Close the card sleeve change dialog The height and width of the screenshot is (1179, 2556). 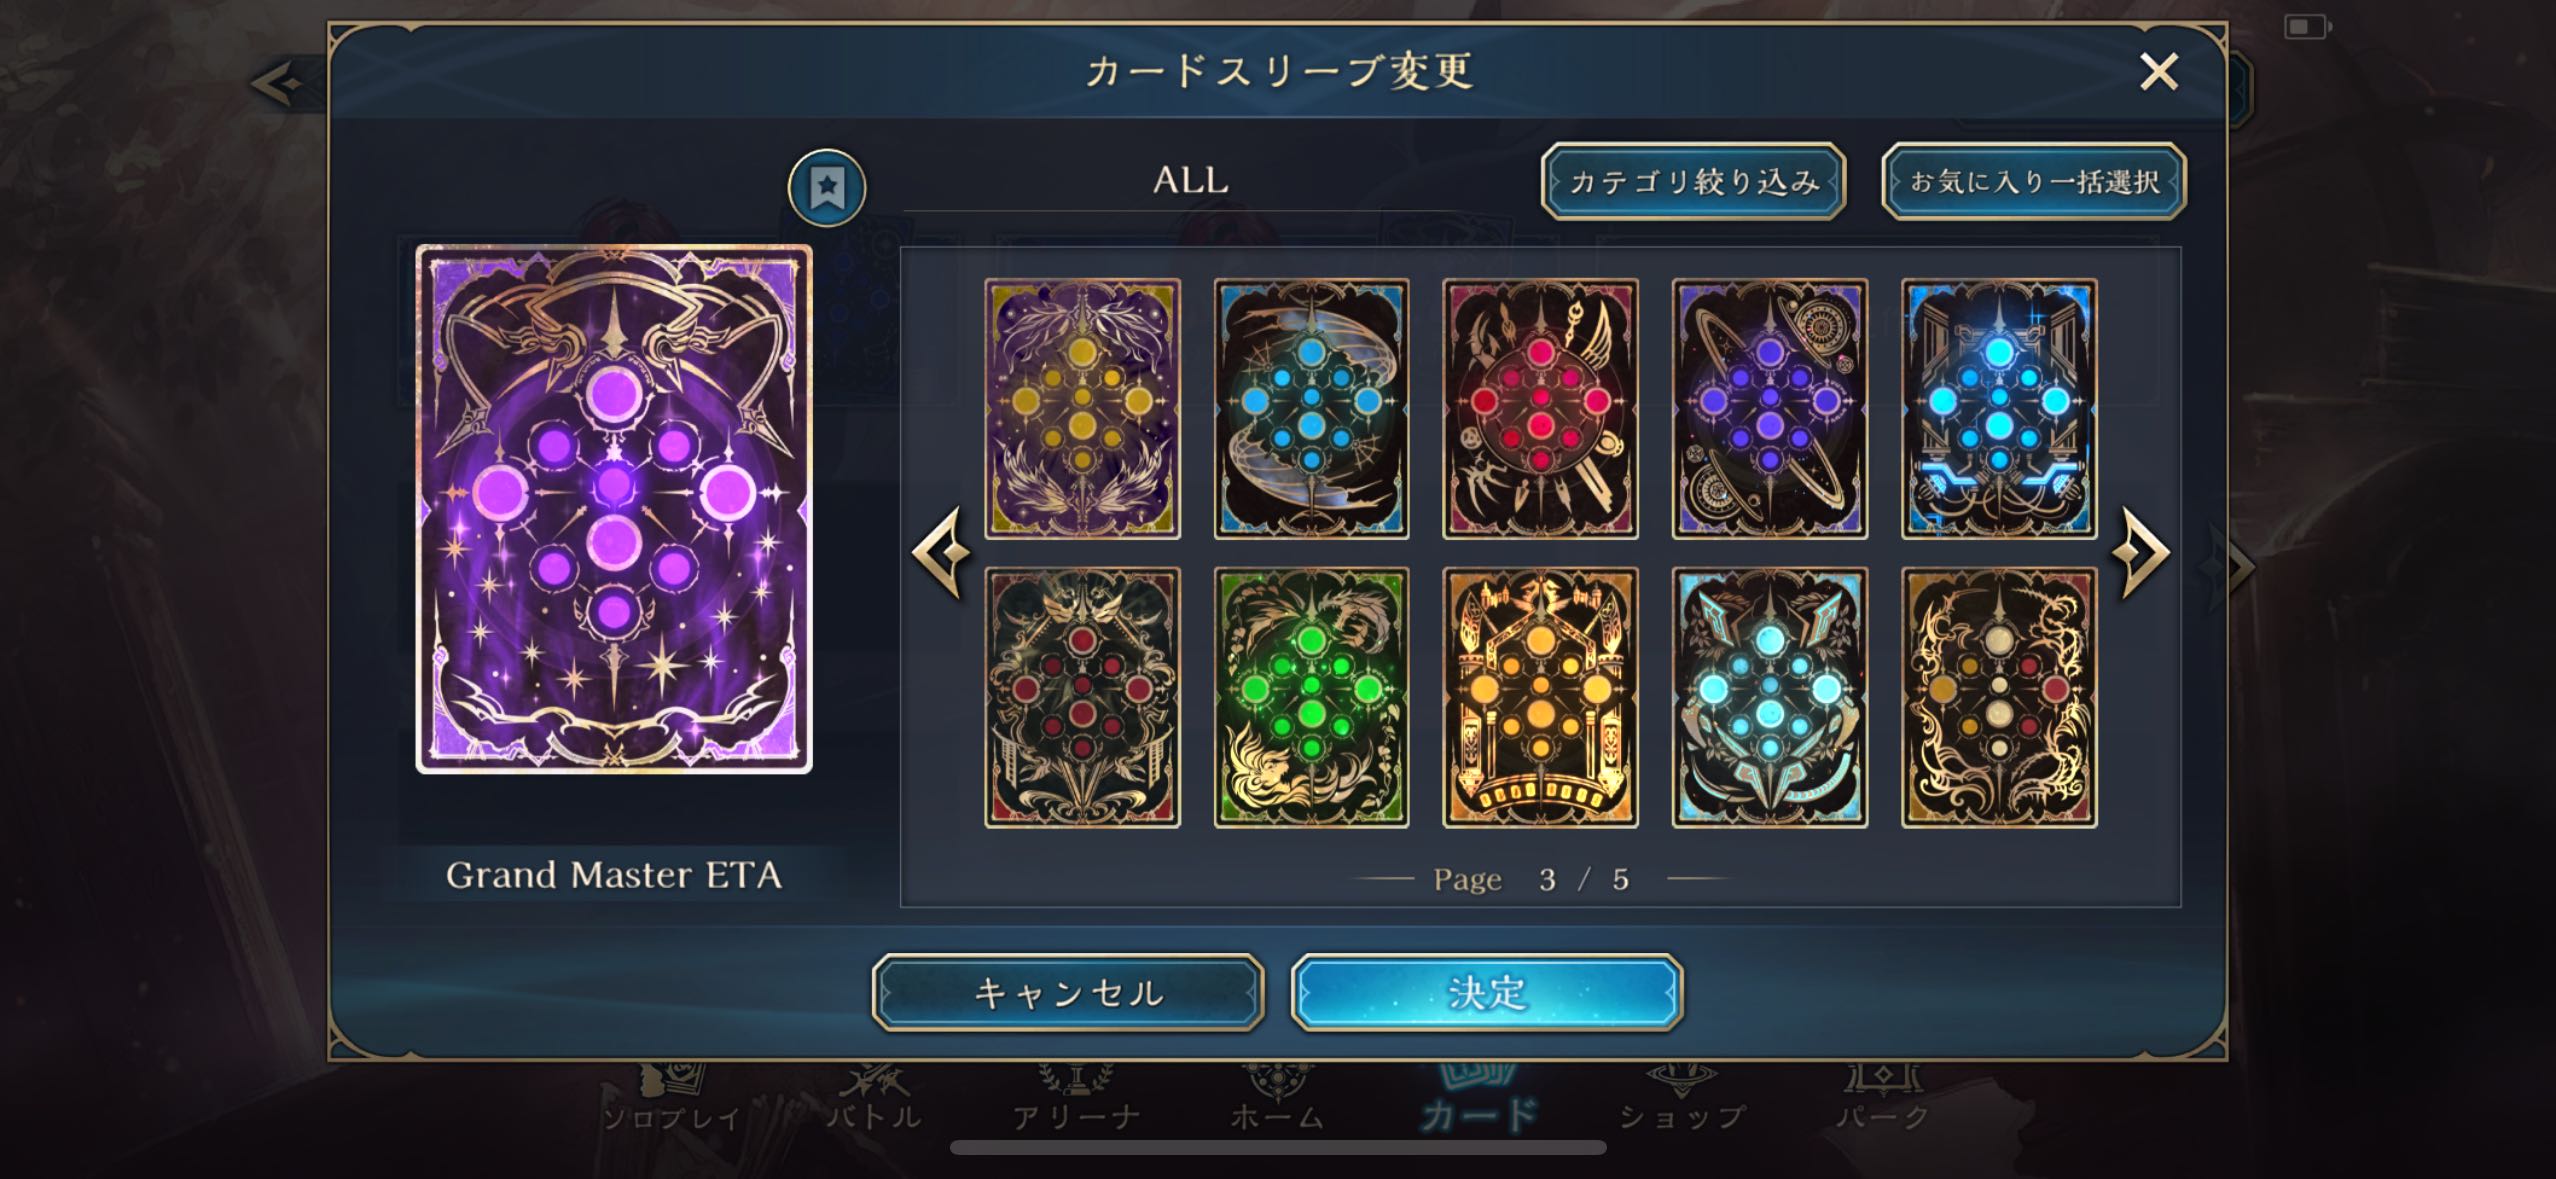point(2159,72)
